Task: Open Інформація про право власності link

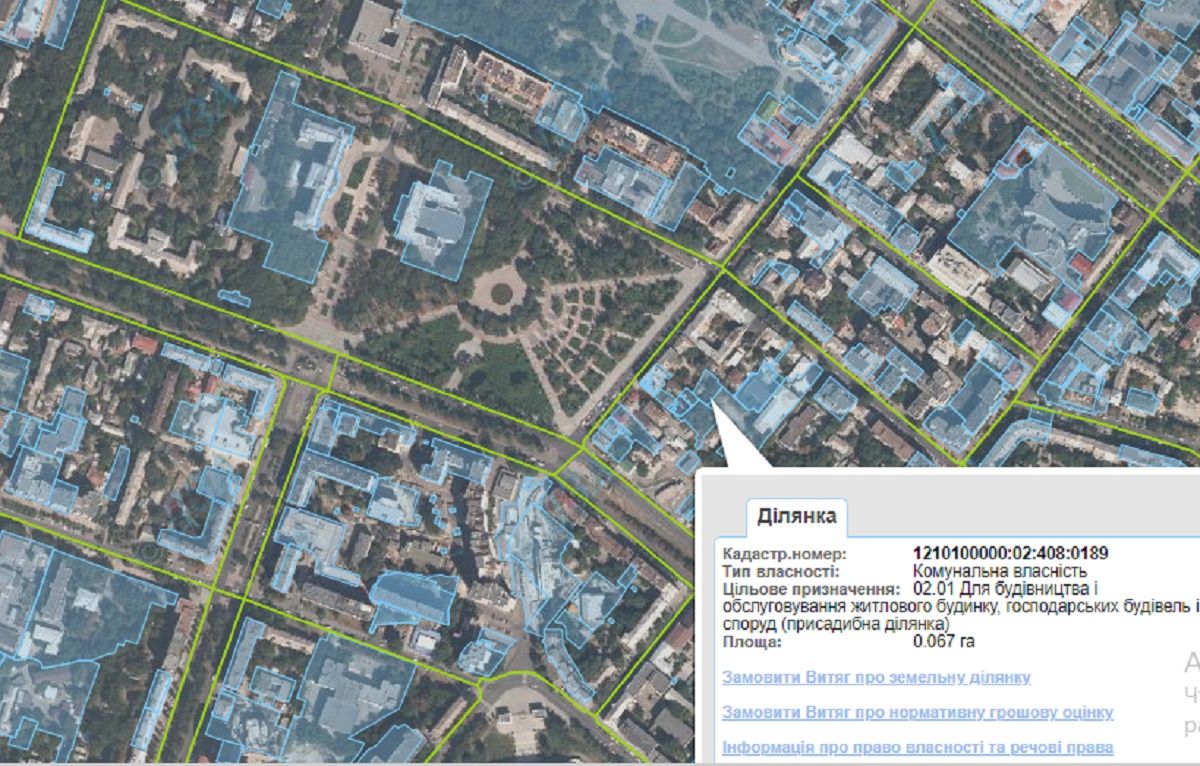Action: (917, 747)
